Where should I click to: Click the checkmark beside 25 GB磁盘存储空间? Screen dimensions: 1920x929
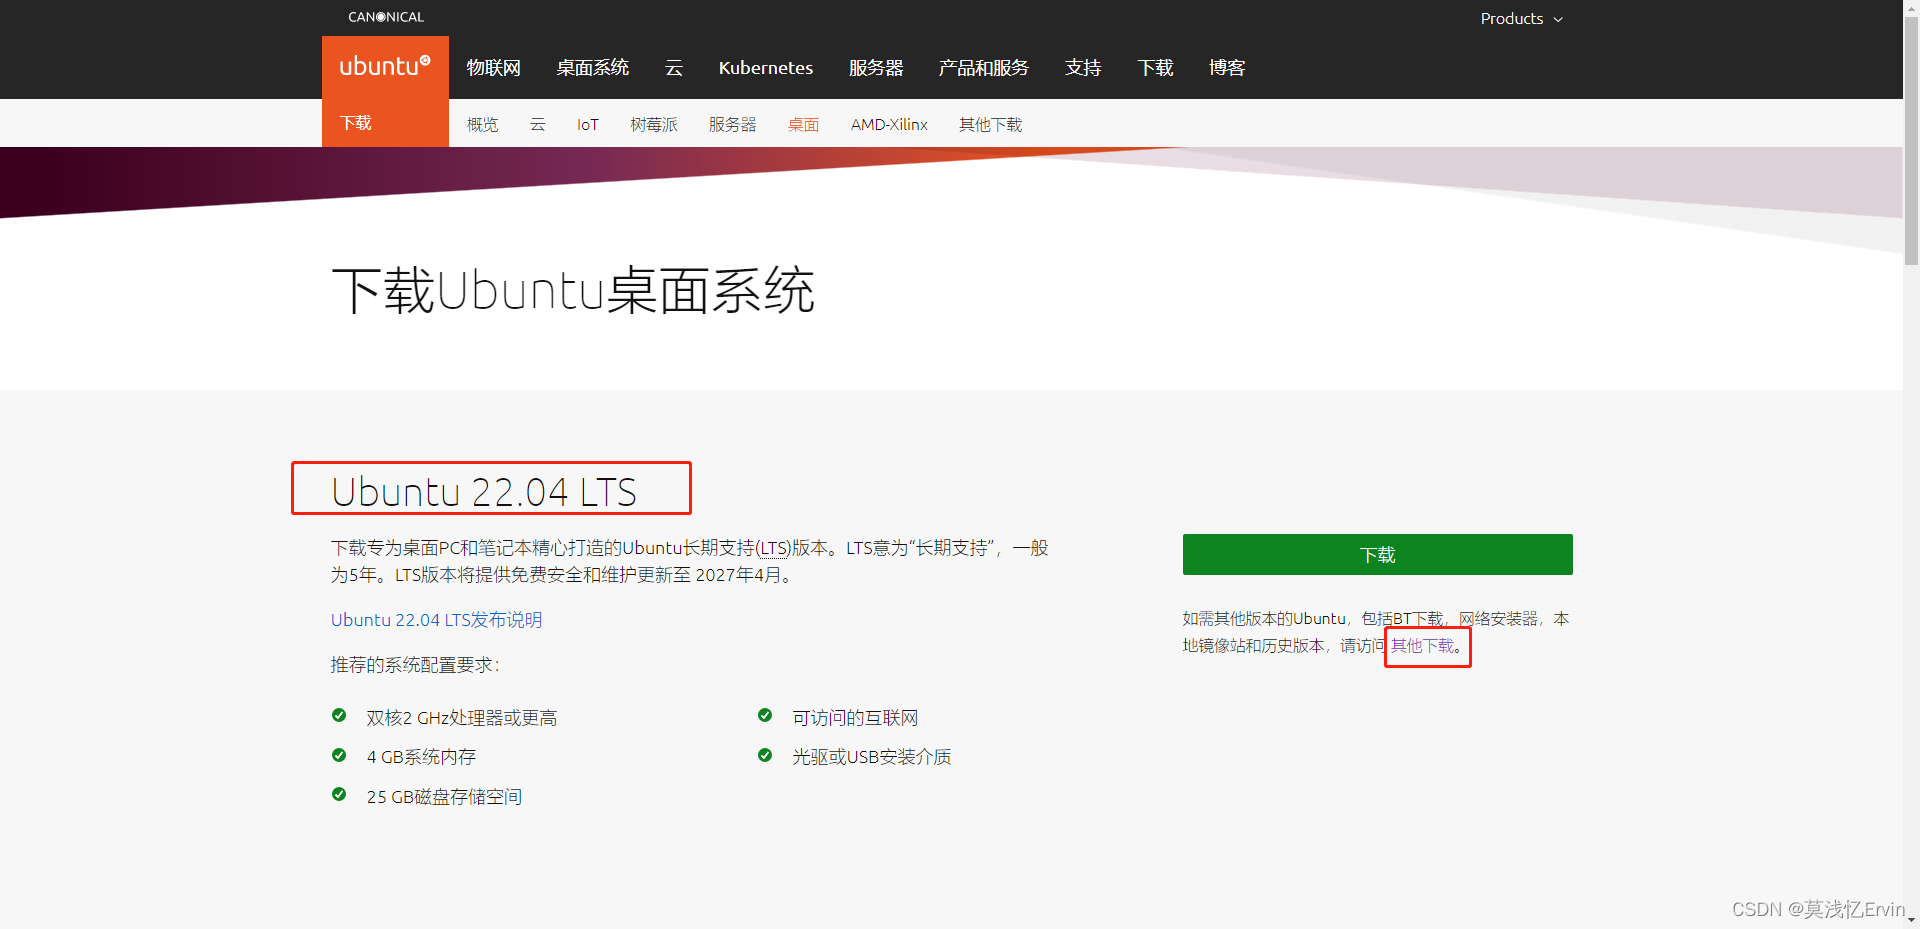pyautogui.click(x=339, y=795)
